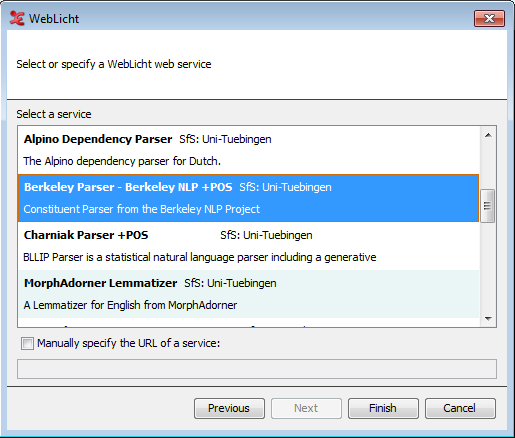Click the WebLicht logo icon in title bar

[x=17, y=18]
